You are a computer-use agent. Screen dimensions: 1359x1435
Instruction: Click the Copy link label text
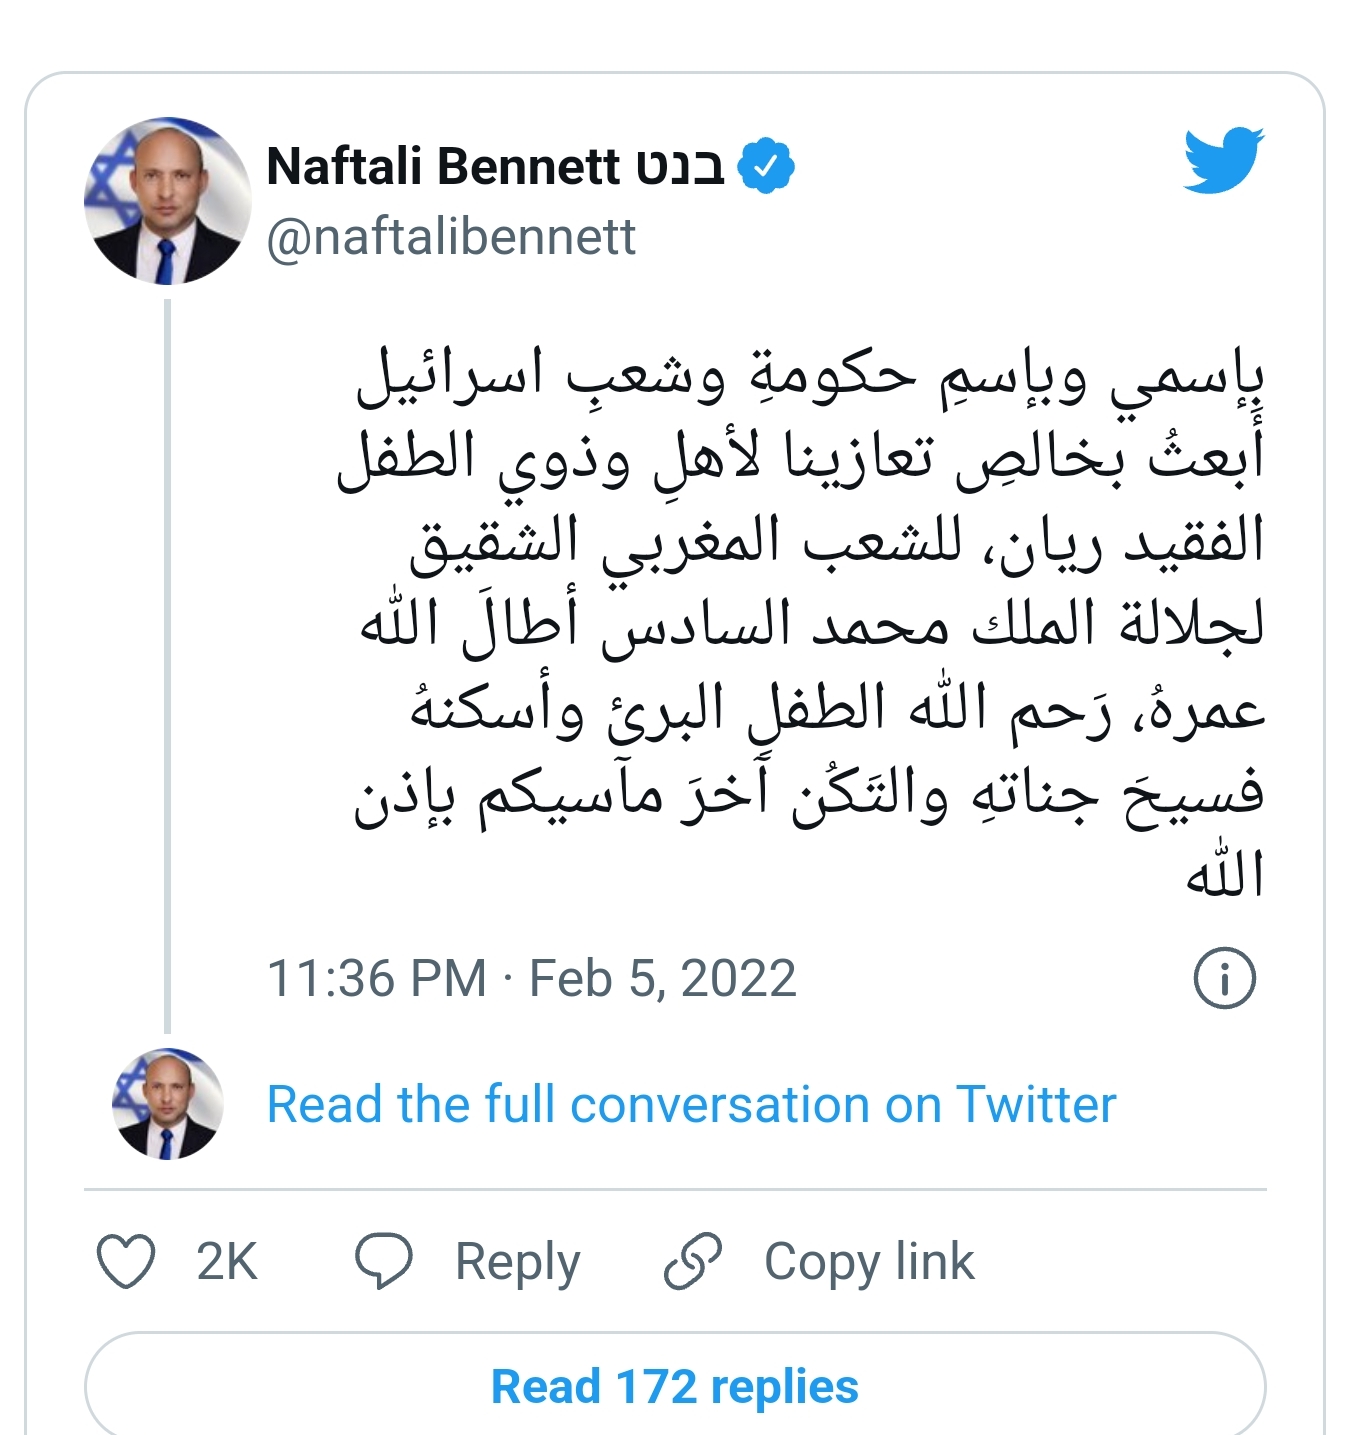point(868,1261)
